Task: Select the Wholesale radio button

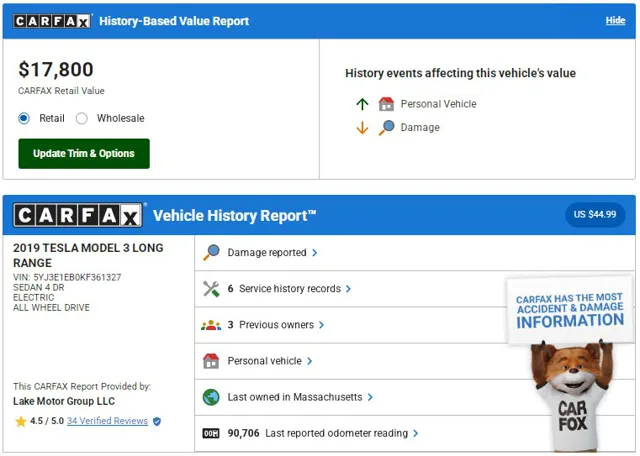Action: [82, 118]
